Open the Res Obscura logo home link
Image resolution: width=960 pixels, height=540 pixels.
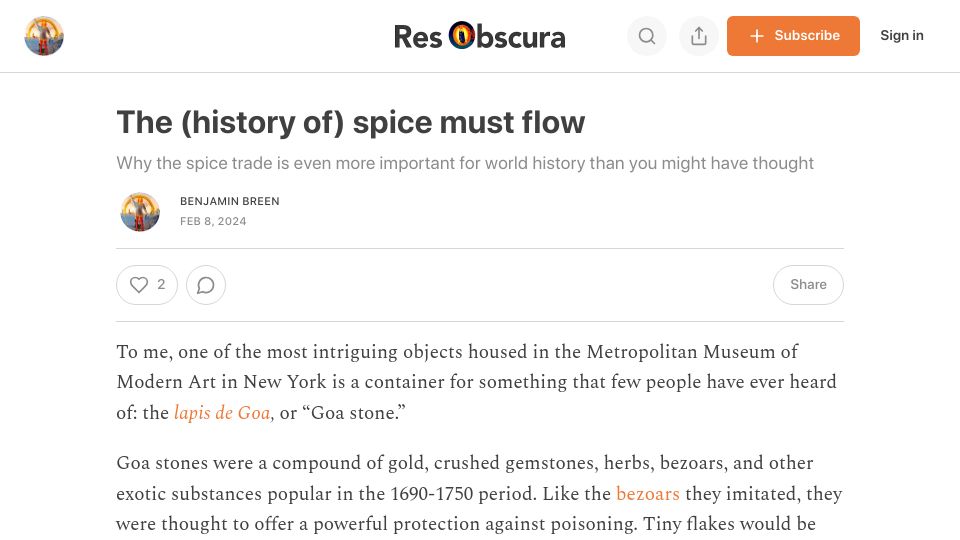479,36
